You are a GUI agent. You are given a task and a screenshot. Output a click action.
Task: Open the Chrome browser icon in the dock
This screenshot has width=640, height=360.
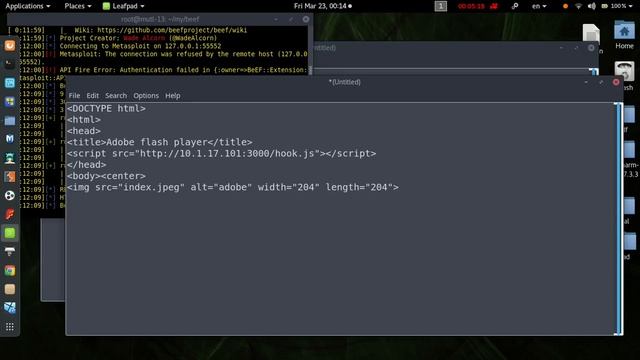10,271
